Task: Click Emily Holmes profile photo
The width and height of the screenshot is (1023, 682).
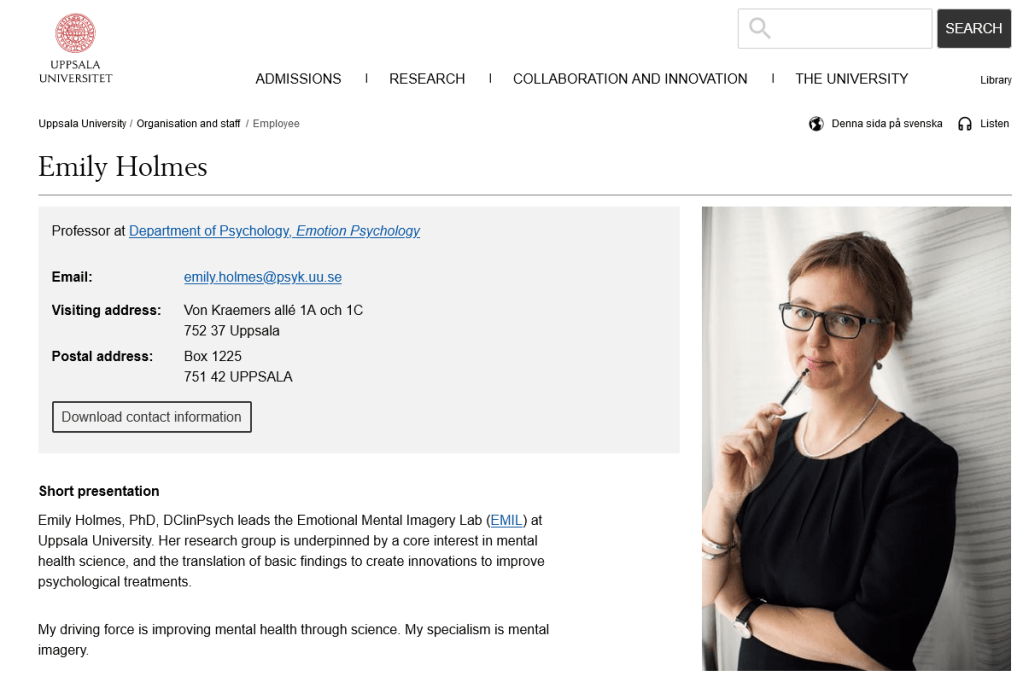Action: coord(856,438)
